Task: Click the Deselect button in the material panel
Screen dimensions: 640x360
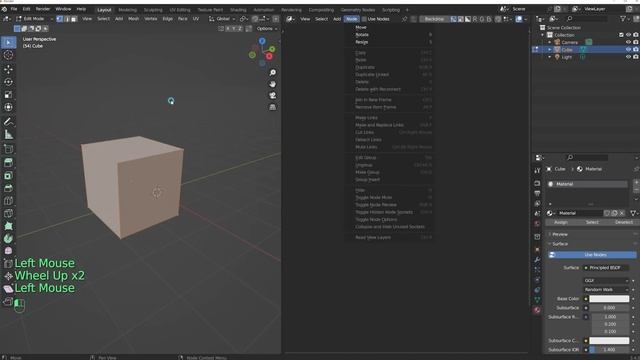Action: 623,222
